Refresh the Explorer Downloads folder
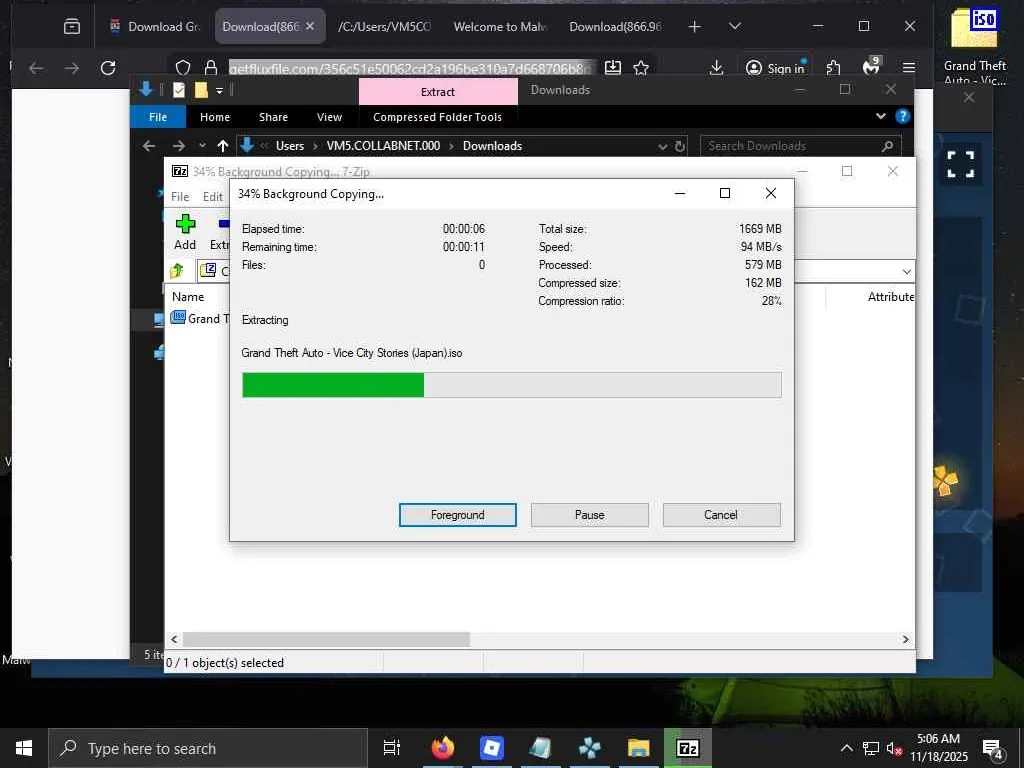 pyautogui.click(x=680, y=146)
